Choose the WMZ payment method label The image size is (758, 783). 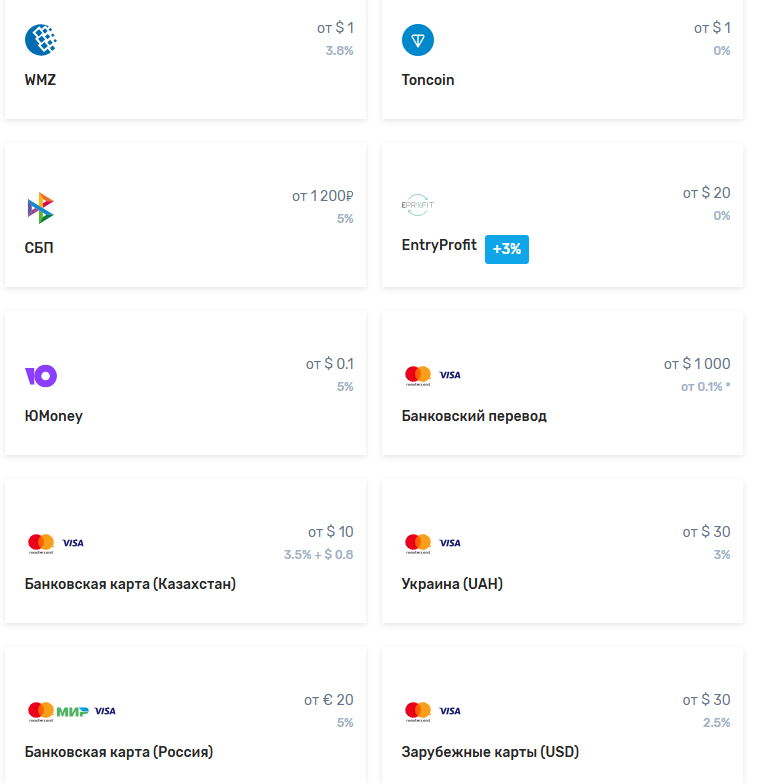pos(40,80)
